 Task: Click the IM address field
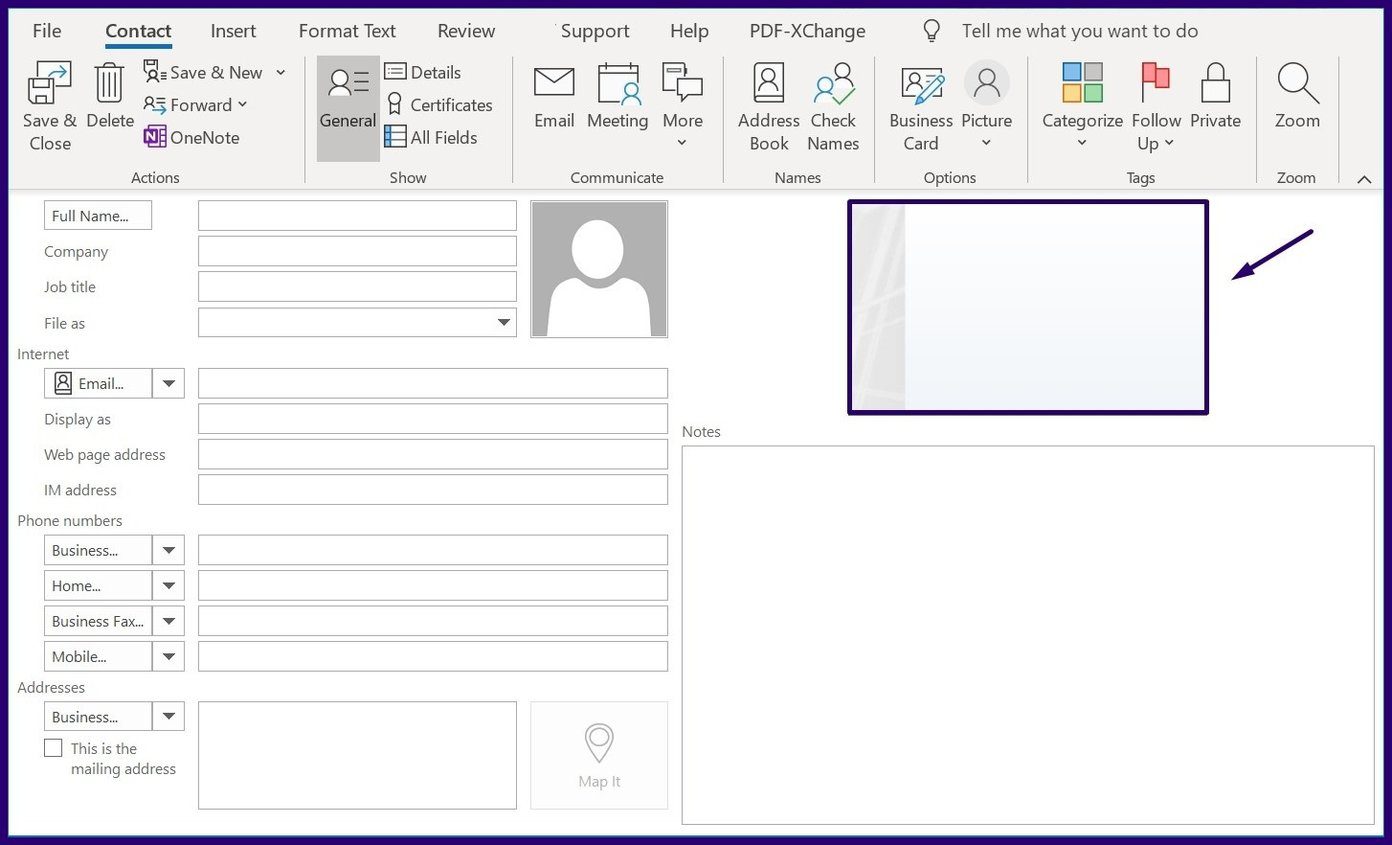pyautogui.click(x=433, y=490)
